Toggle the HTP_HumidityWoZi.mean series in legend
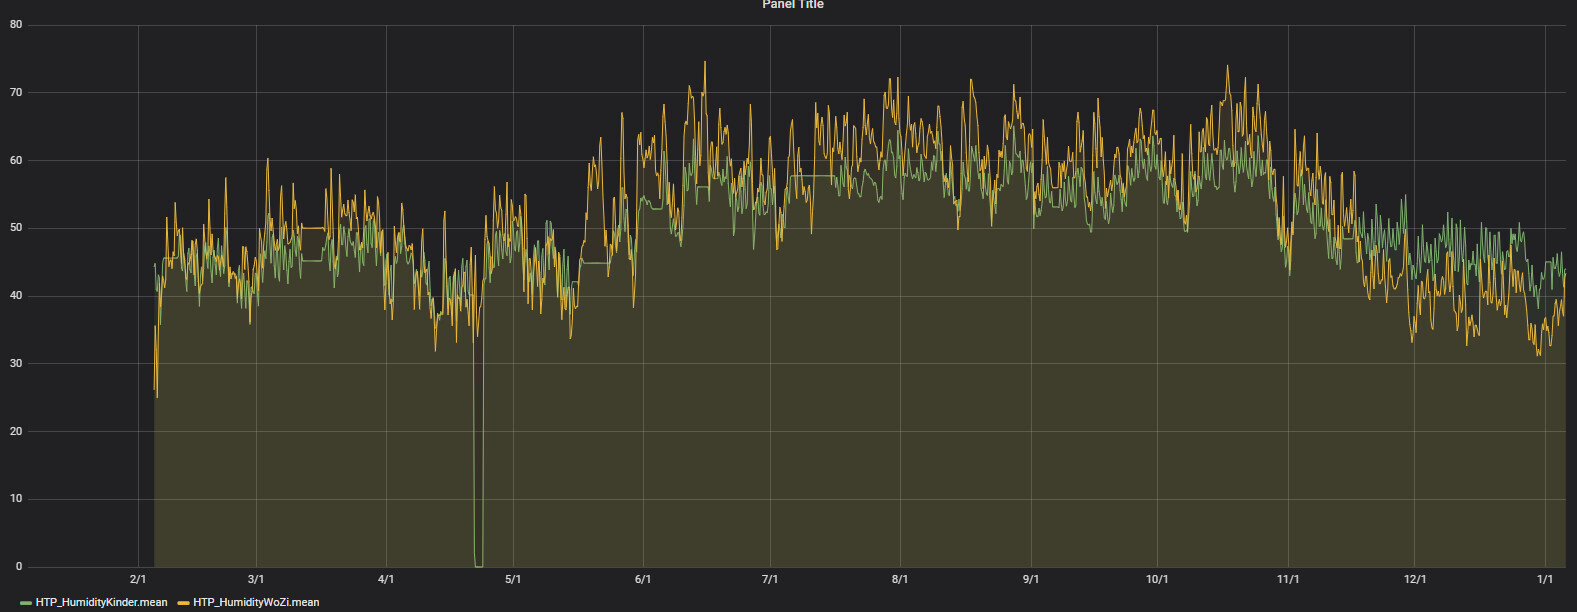 point(256,602)
